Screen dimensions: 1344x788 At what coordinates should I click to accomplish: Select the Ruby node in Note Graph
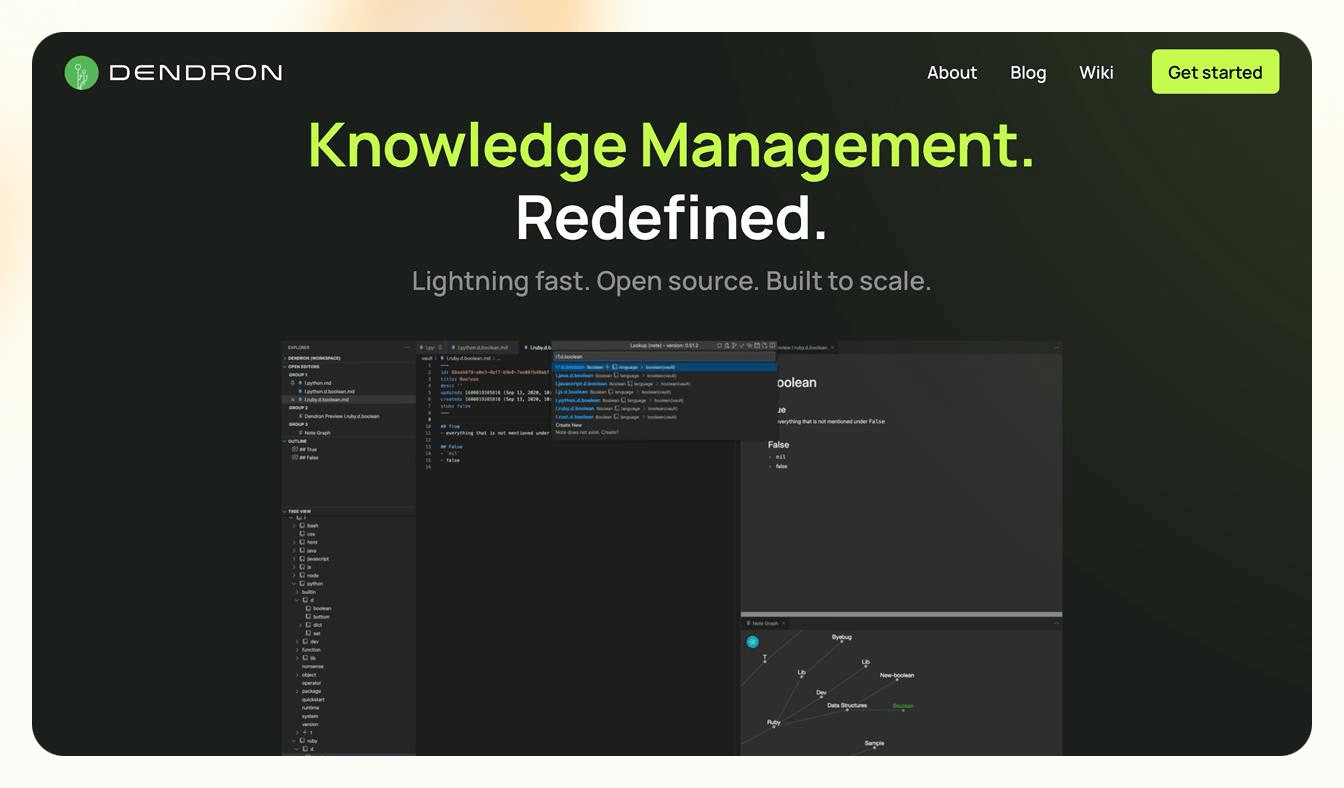(x=773, y=723)
